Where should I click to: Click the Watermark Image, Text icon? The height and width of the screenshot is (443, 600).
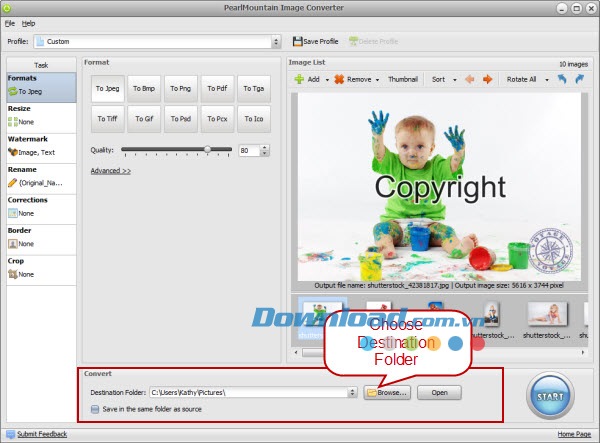[x=13, y=152]
